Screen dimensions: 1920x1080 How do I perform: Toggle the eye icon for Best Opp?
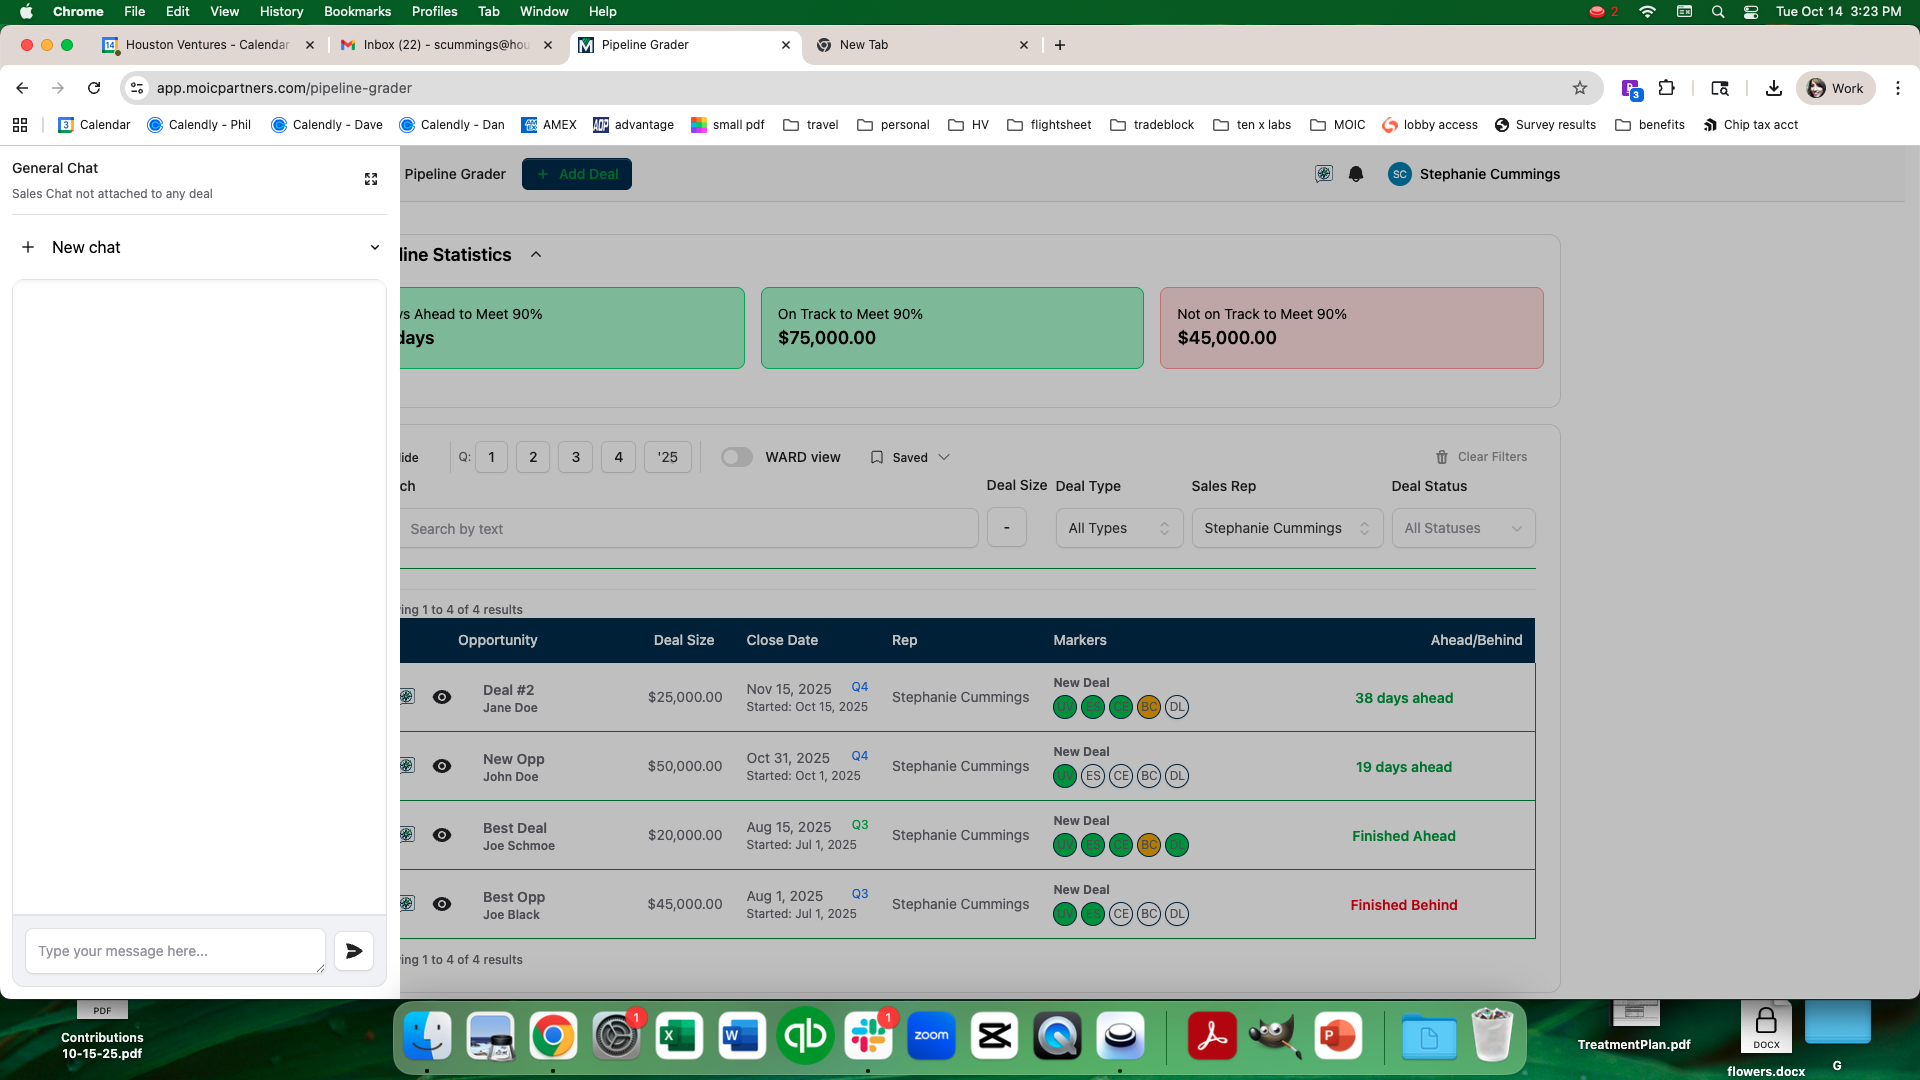(442, 904)
